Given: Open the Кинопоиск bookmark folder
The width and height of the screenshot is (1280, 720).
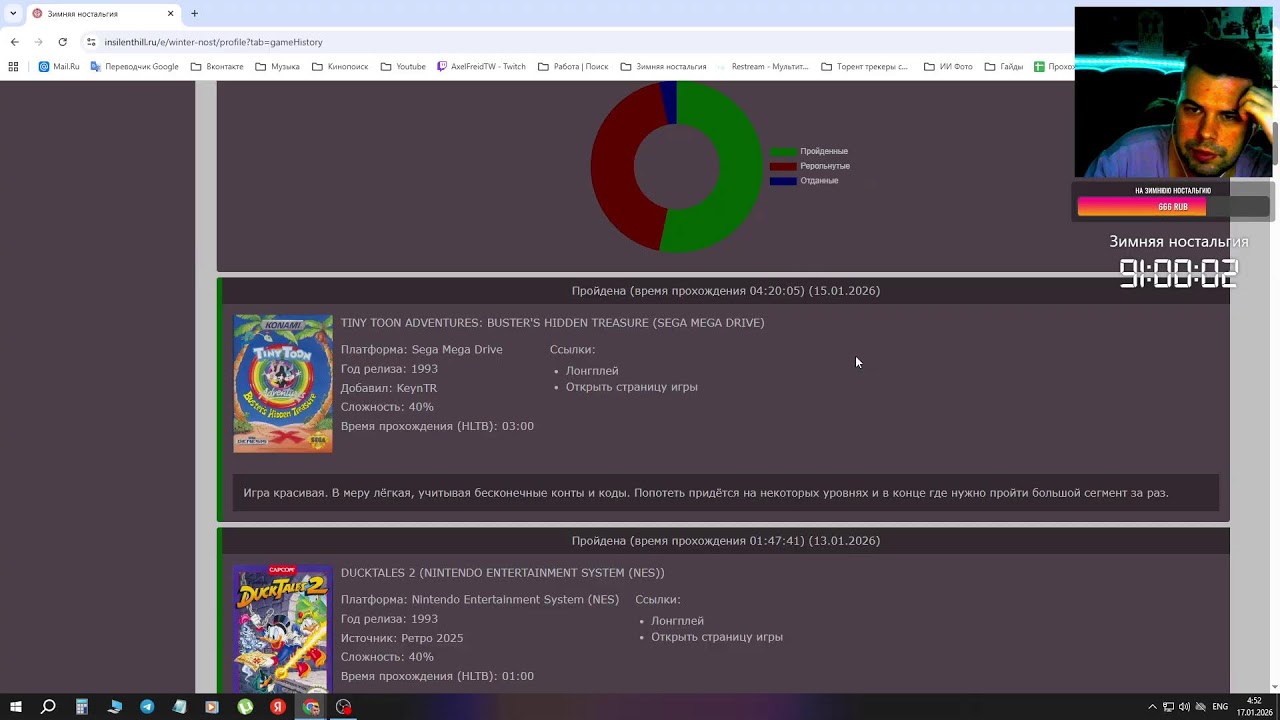Looking at the screenshot, I should 339,67.
